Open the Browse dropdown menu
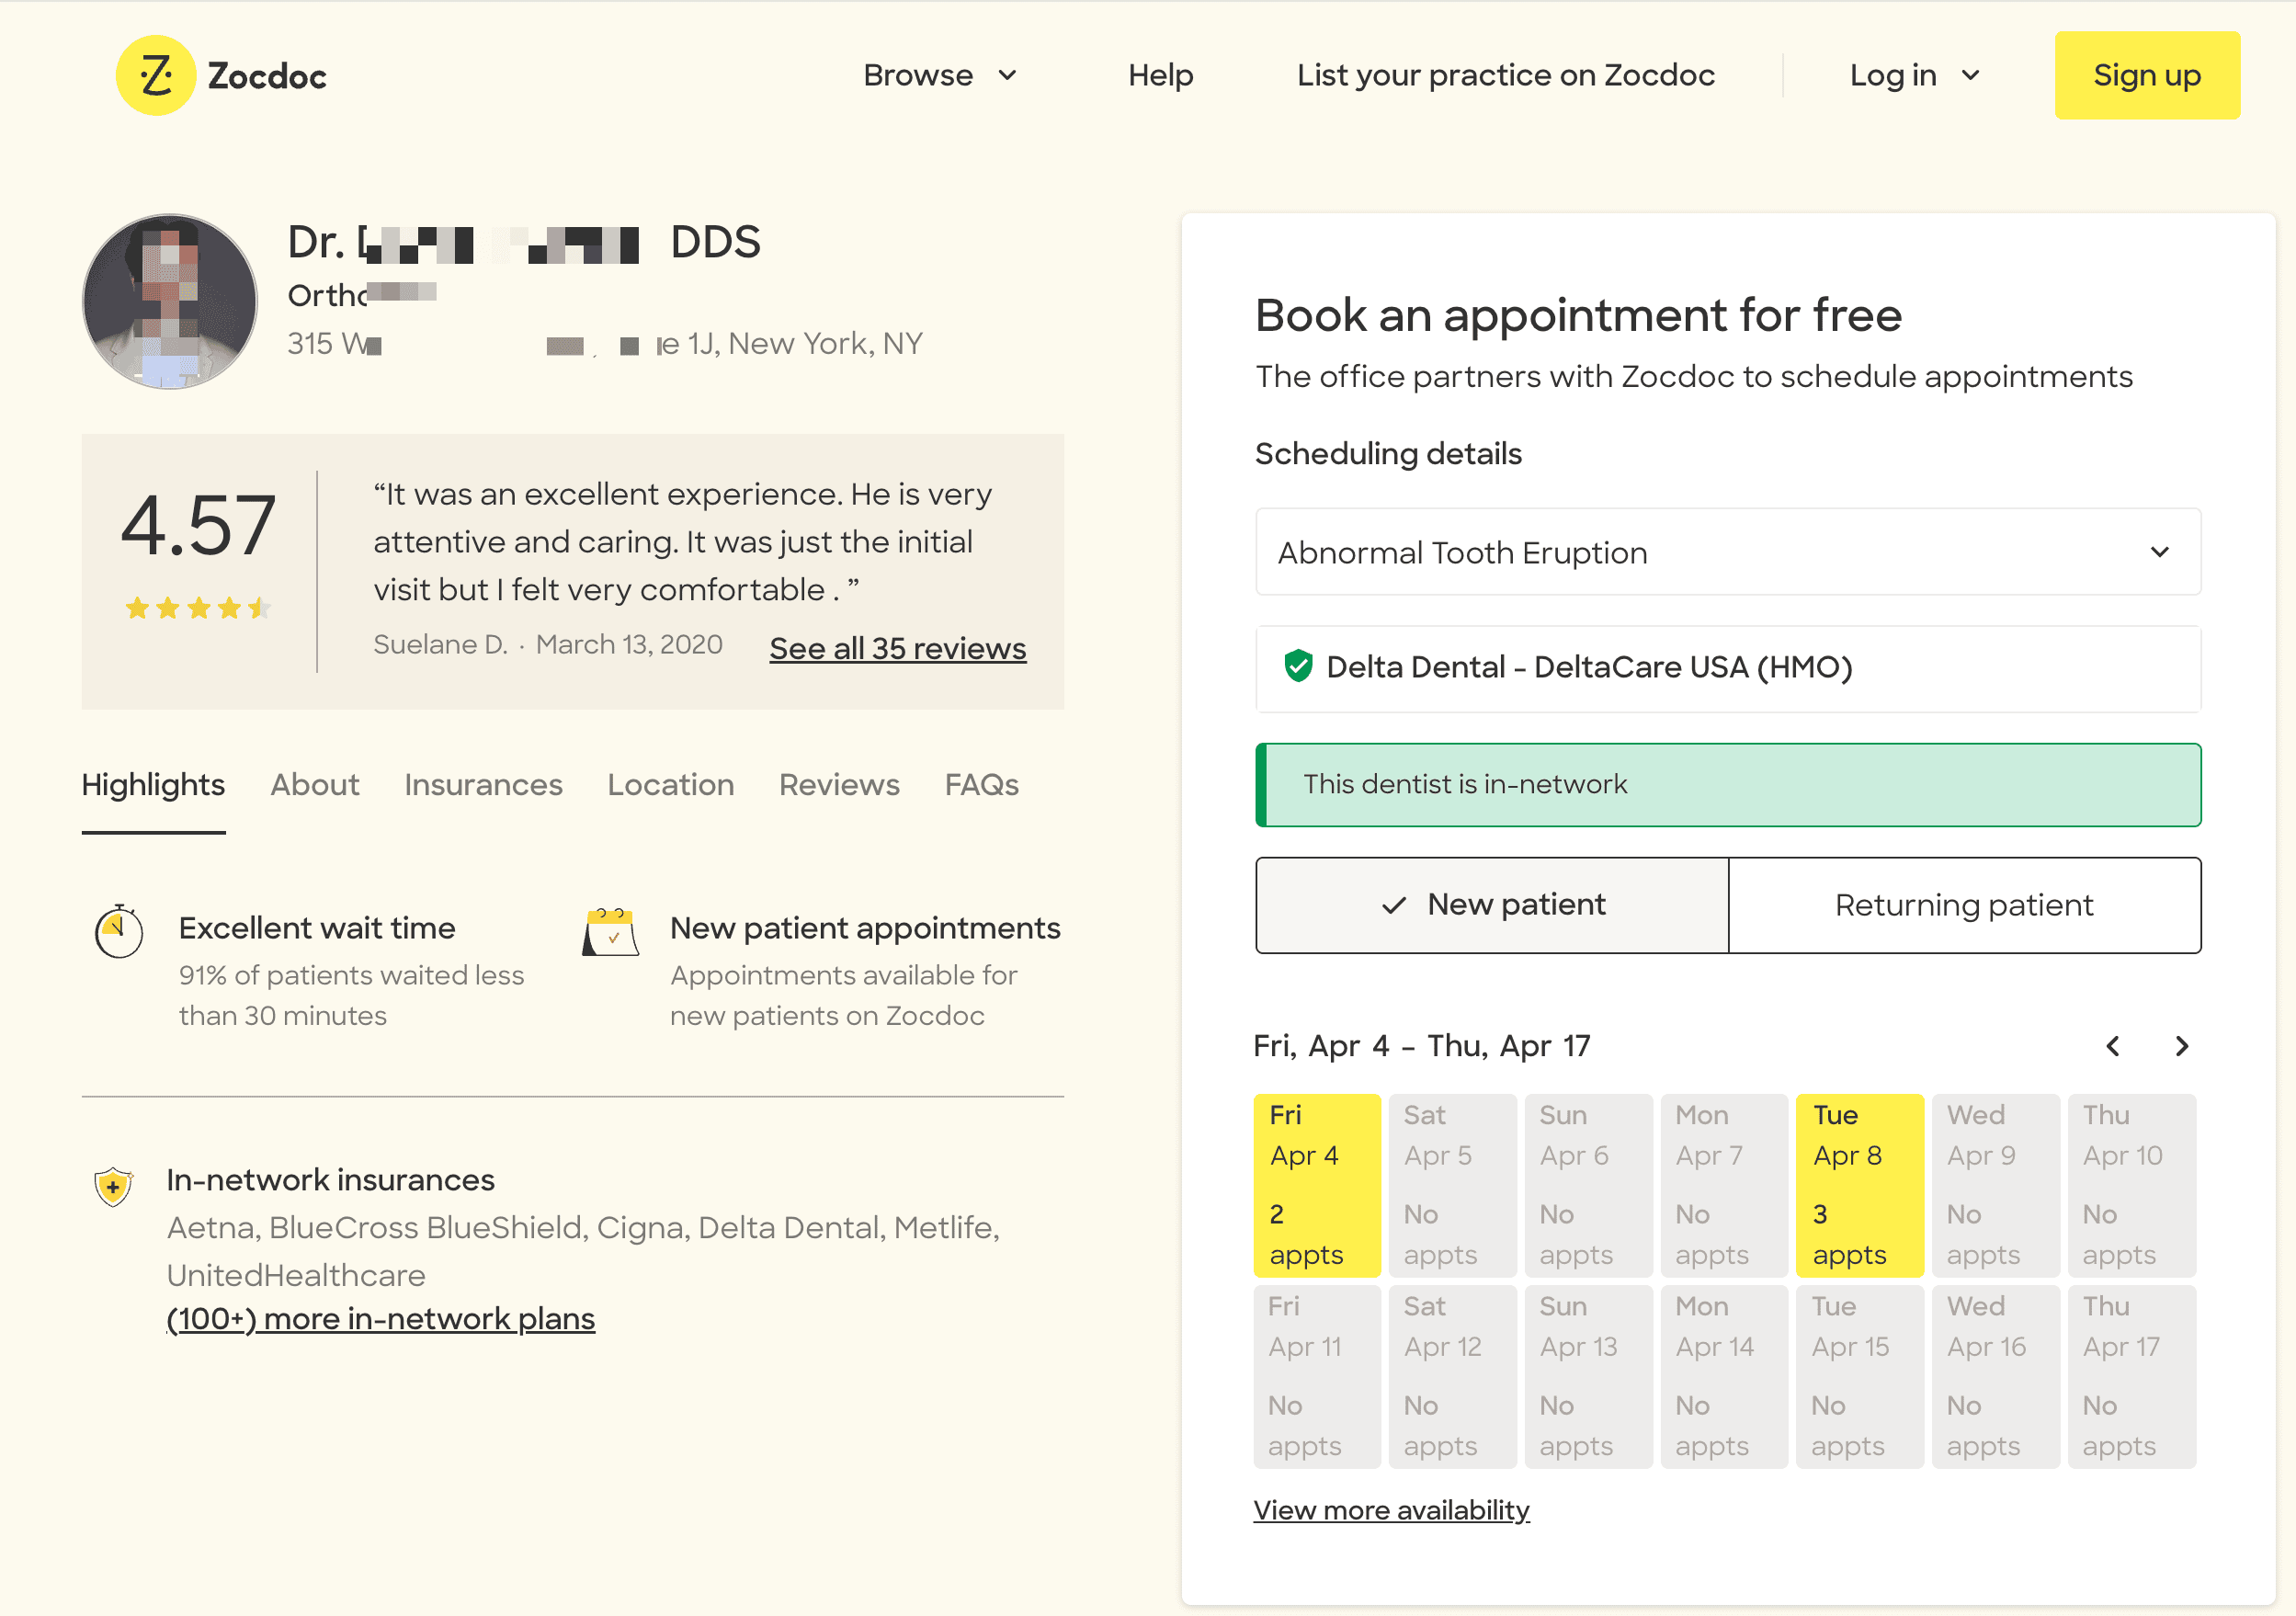This screenshot has height=1616, width=2296. 939,75
